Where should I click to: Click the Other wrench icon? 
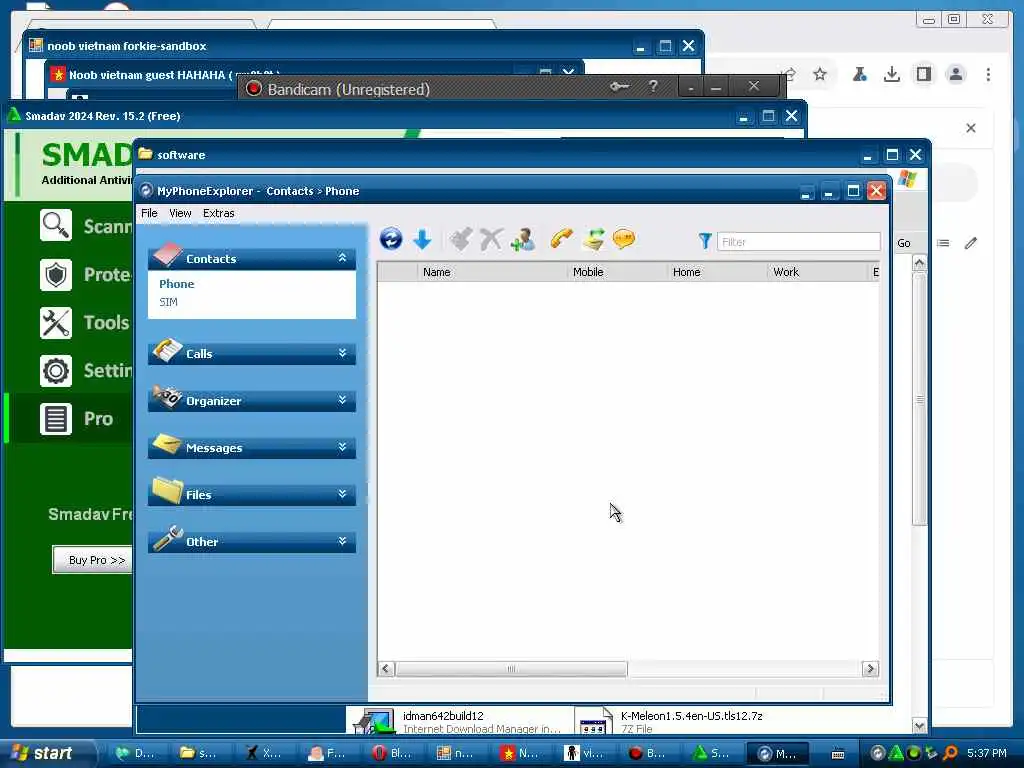pyautogui.click(x=167, y=538)
